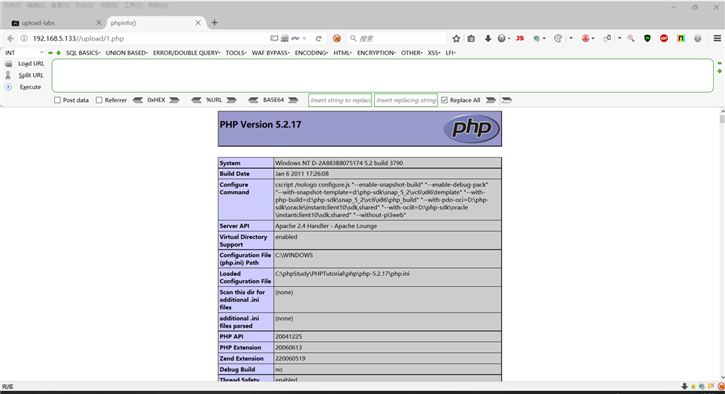
Task: Click the clipboard library icon in the toolbar
Action: (471, 38)
